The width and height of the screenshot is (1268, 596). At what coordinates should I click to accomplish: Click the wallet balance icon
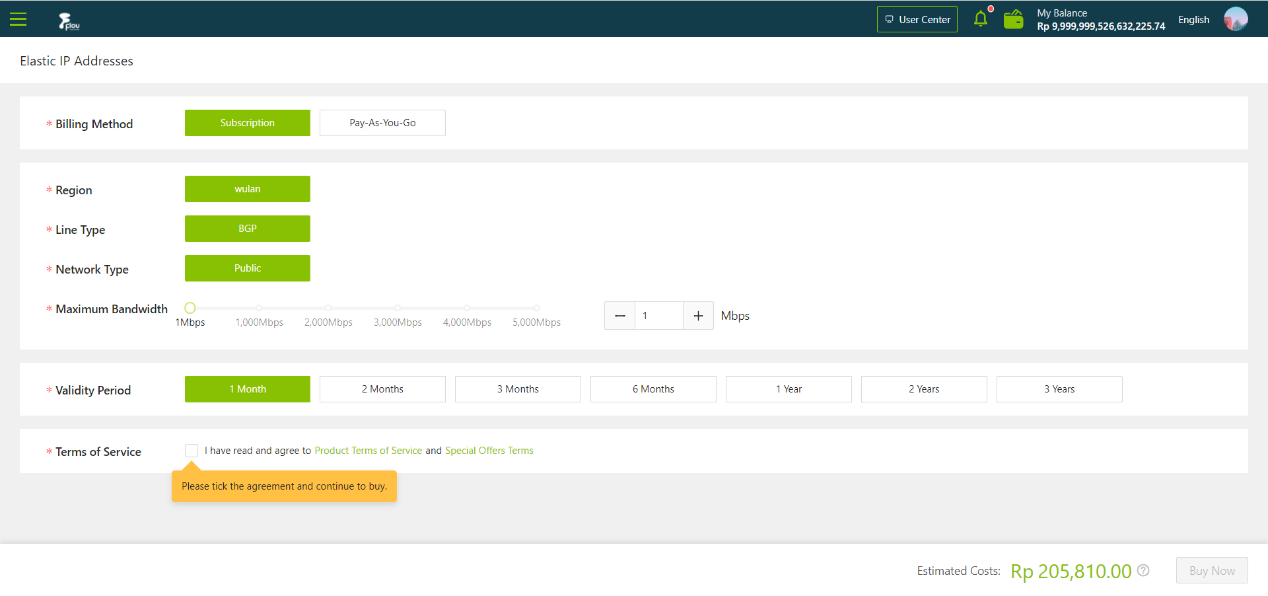click(1014, 19)
